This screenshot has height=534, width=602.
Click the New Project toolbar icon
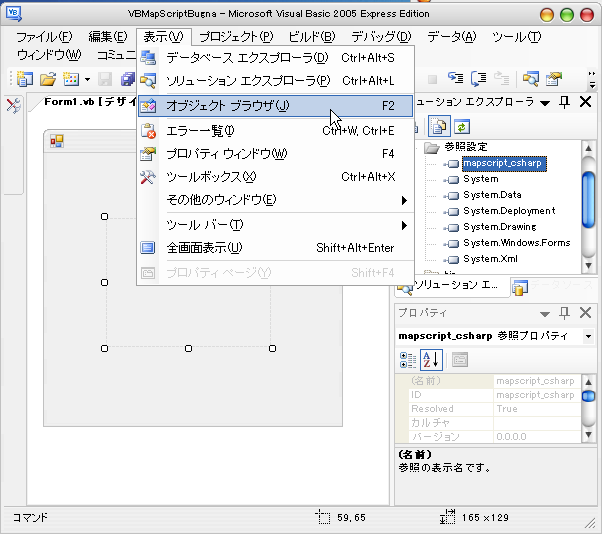coord(25,79)
